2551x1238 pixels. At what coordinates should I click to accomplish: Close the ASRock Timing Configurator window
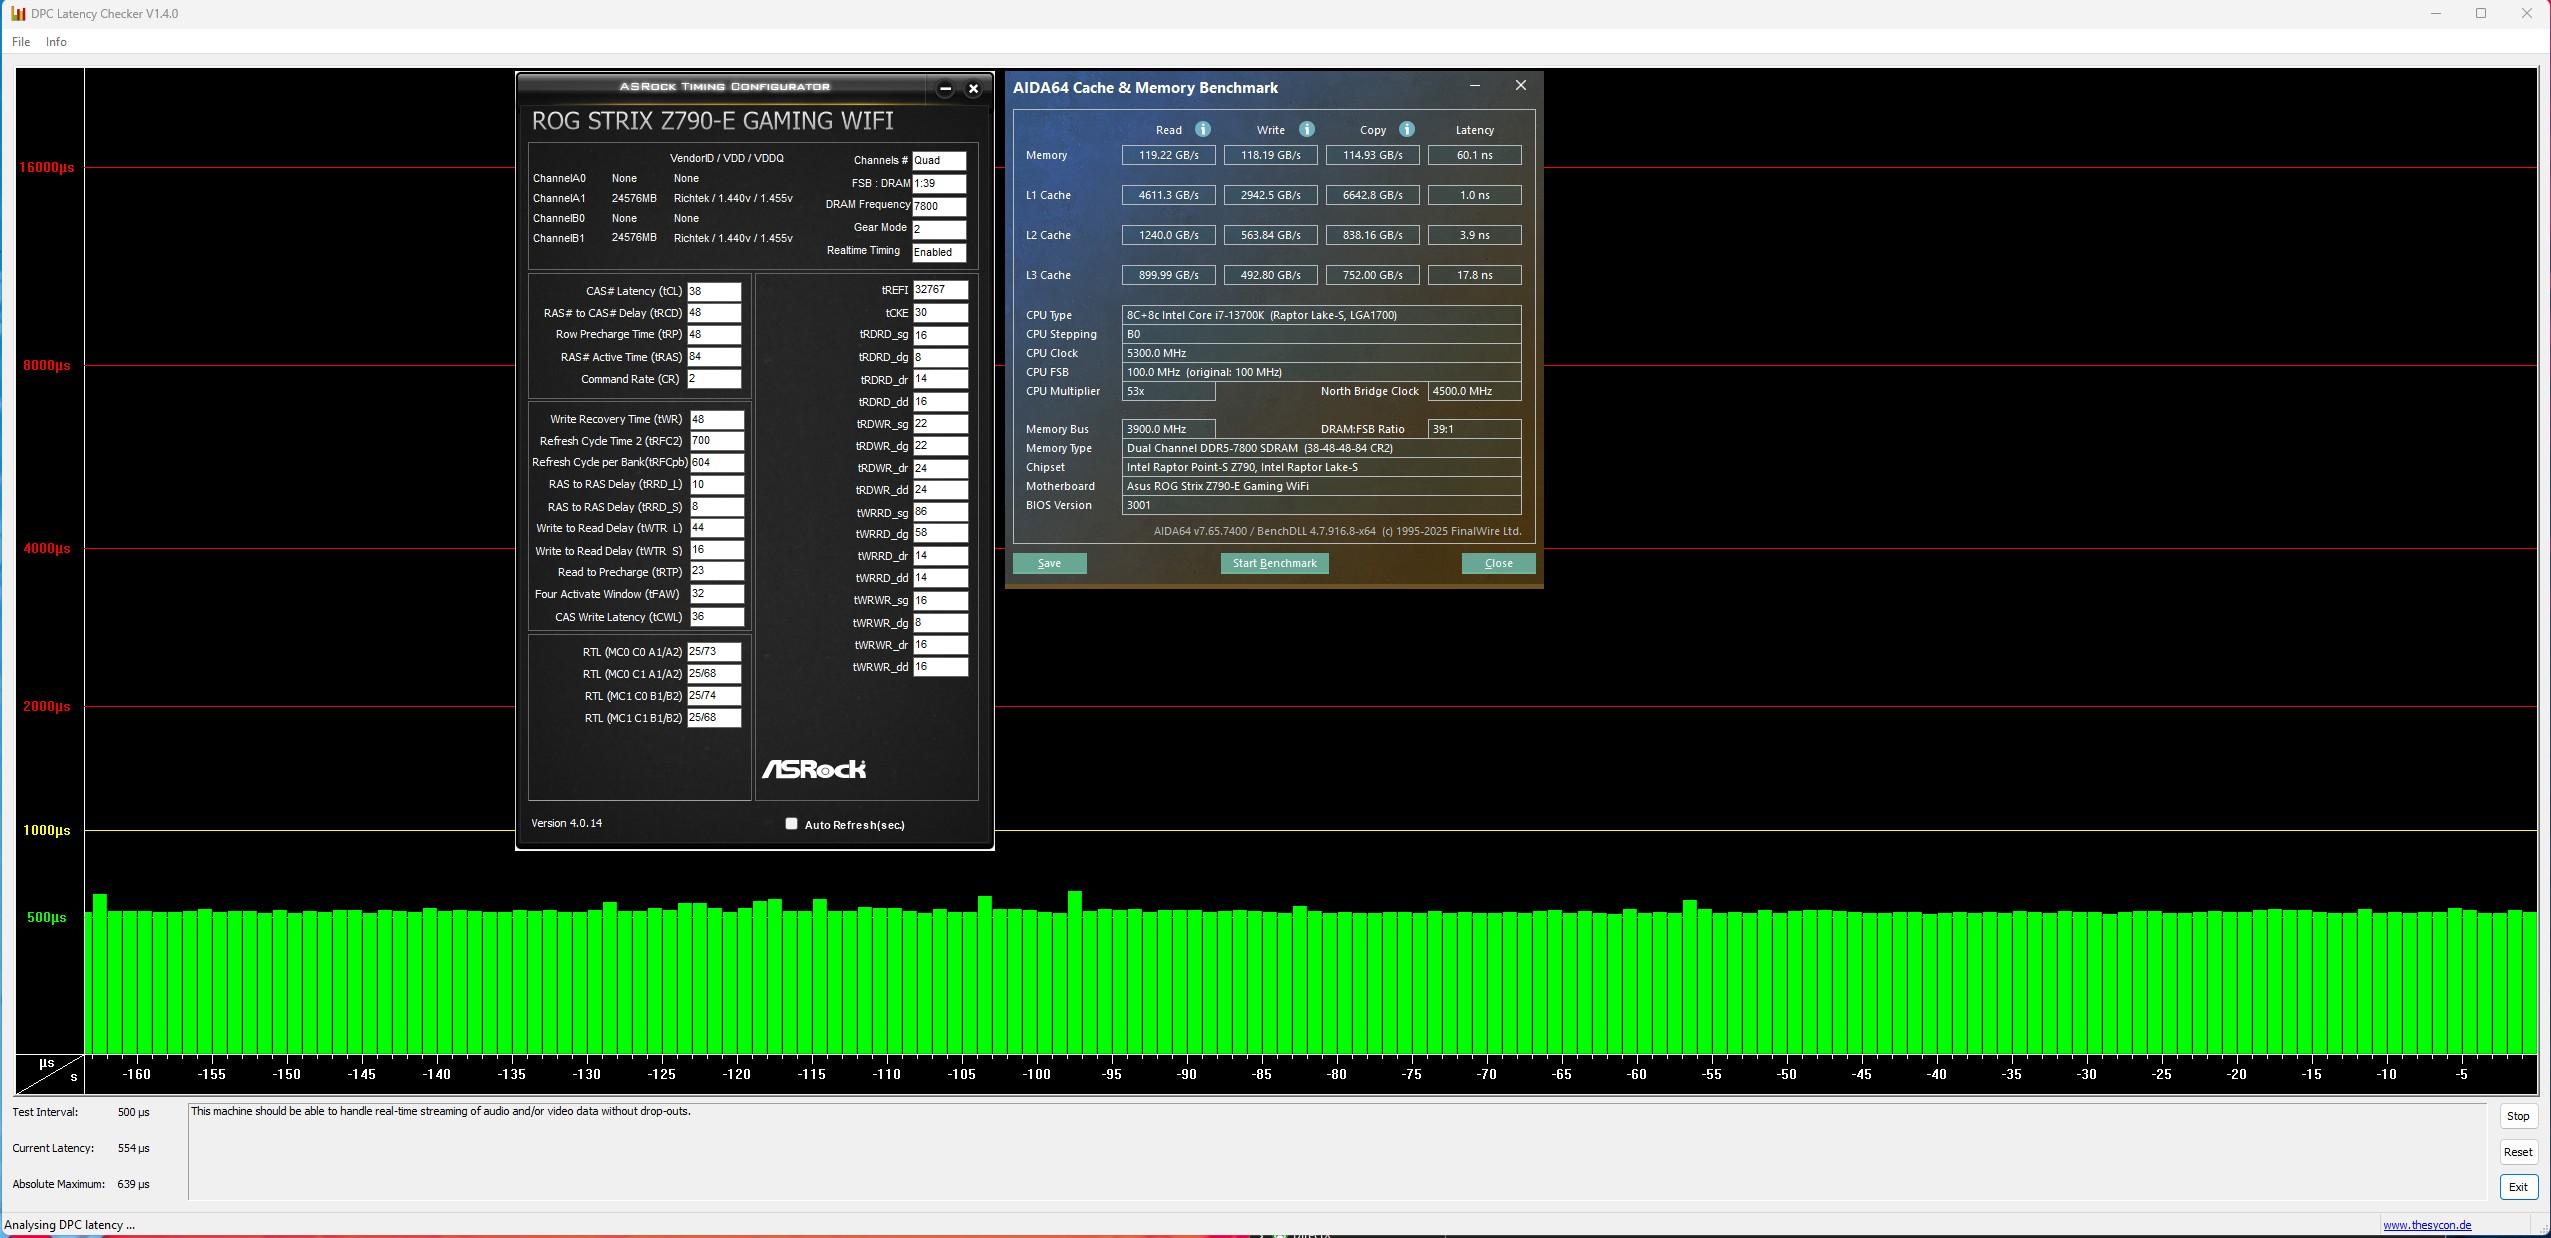pyautogui.click(x=973, y=89)
